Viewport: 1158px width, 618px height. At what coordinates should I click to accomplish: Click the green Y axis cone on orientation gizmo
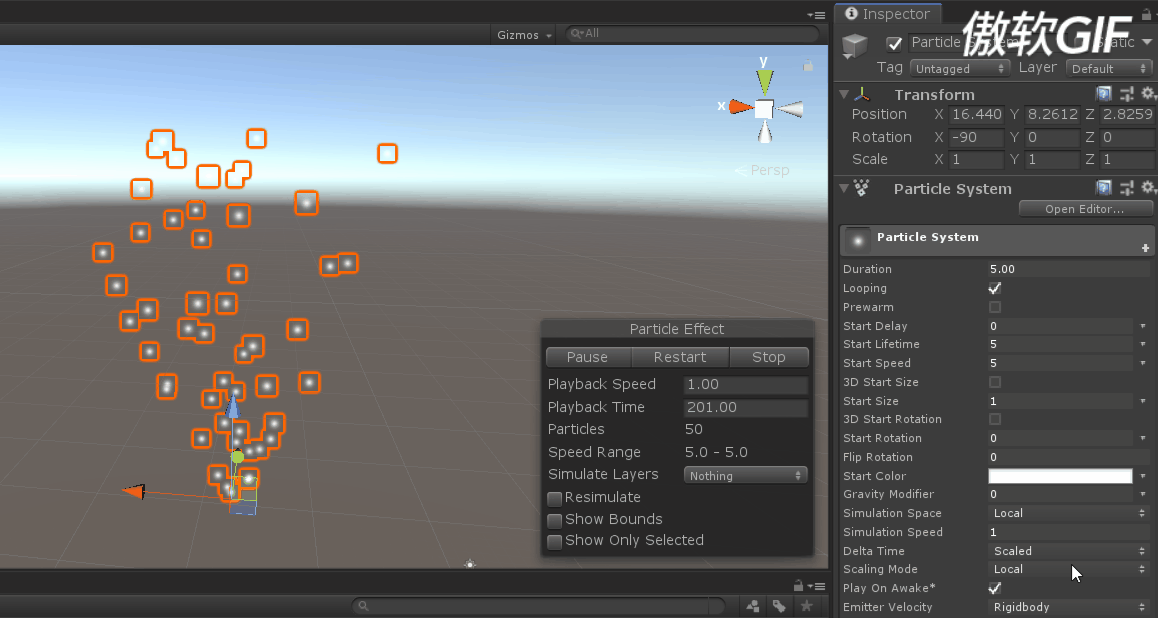click(x=764, y=80)
